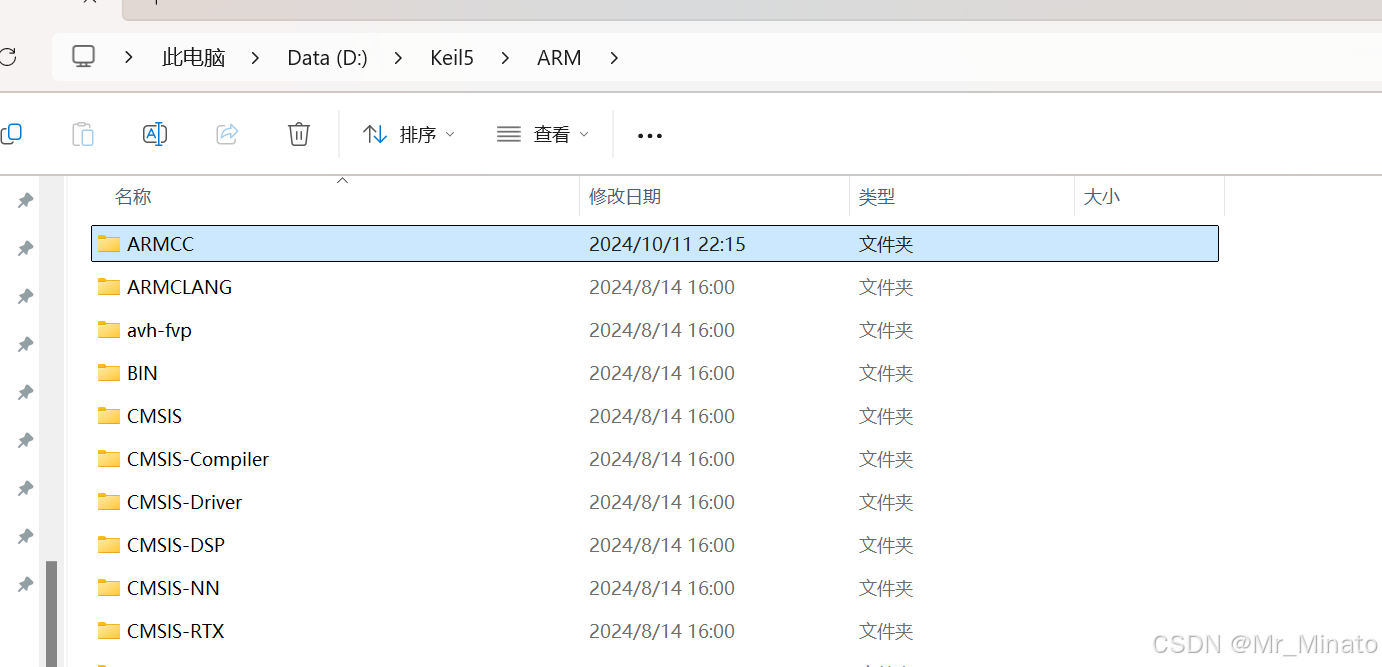Open the BIN folder icon
The width and height of the screenshot is (1382, 667).
pos(108,372)
